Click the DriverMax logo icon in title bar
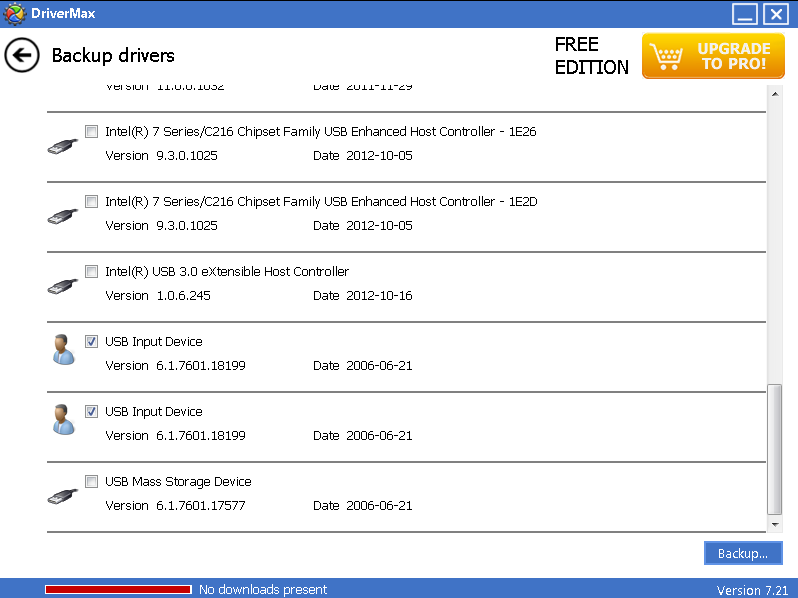 coord(14,13)
